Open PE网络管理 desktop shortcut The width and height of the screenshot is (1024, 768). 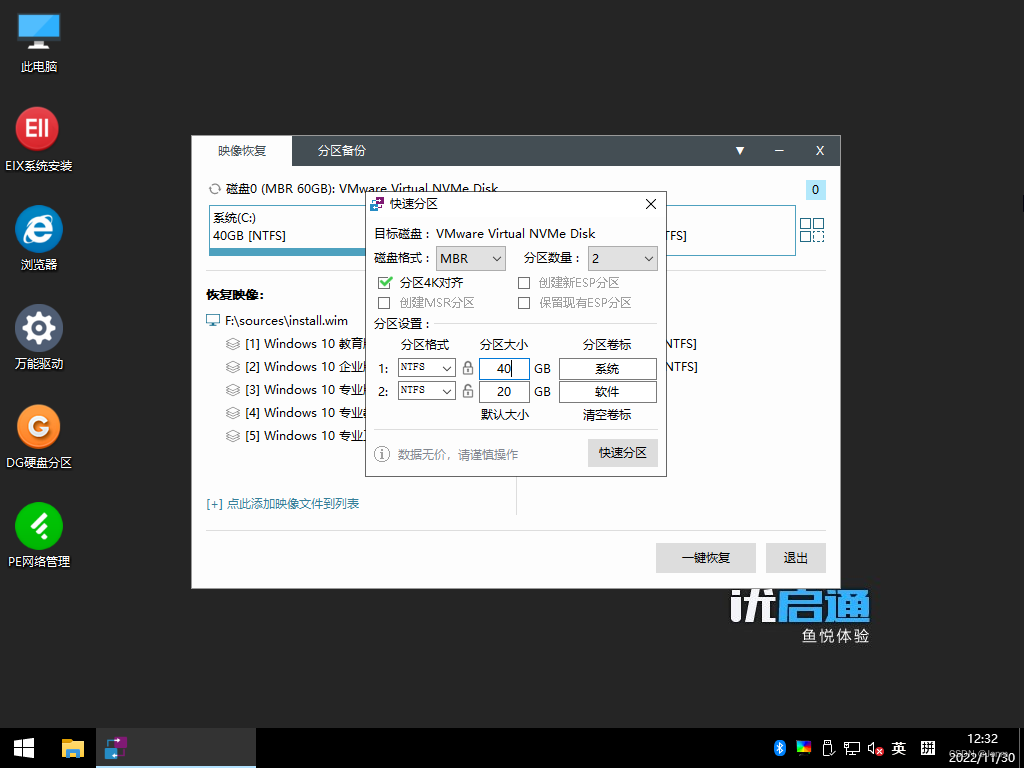pyautogui.click(x=39, y=535)
